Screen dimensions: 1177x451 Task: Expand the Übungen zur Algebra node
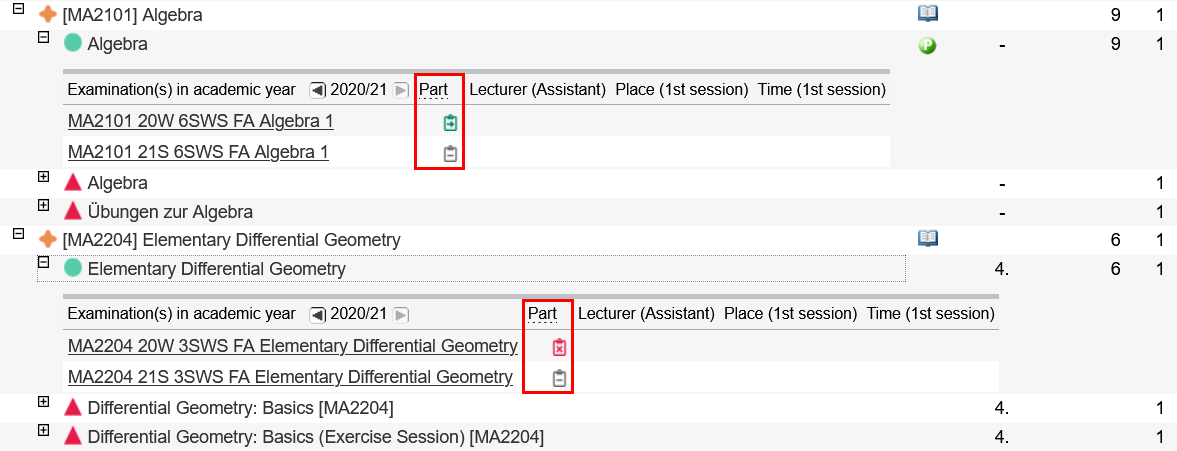pyautogui.click(x=43, y=205)
